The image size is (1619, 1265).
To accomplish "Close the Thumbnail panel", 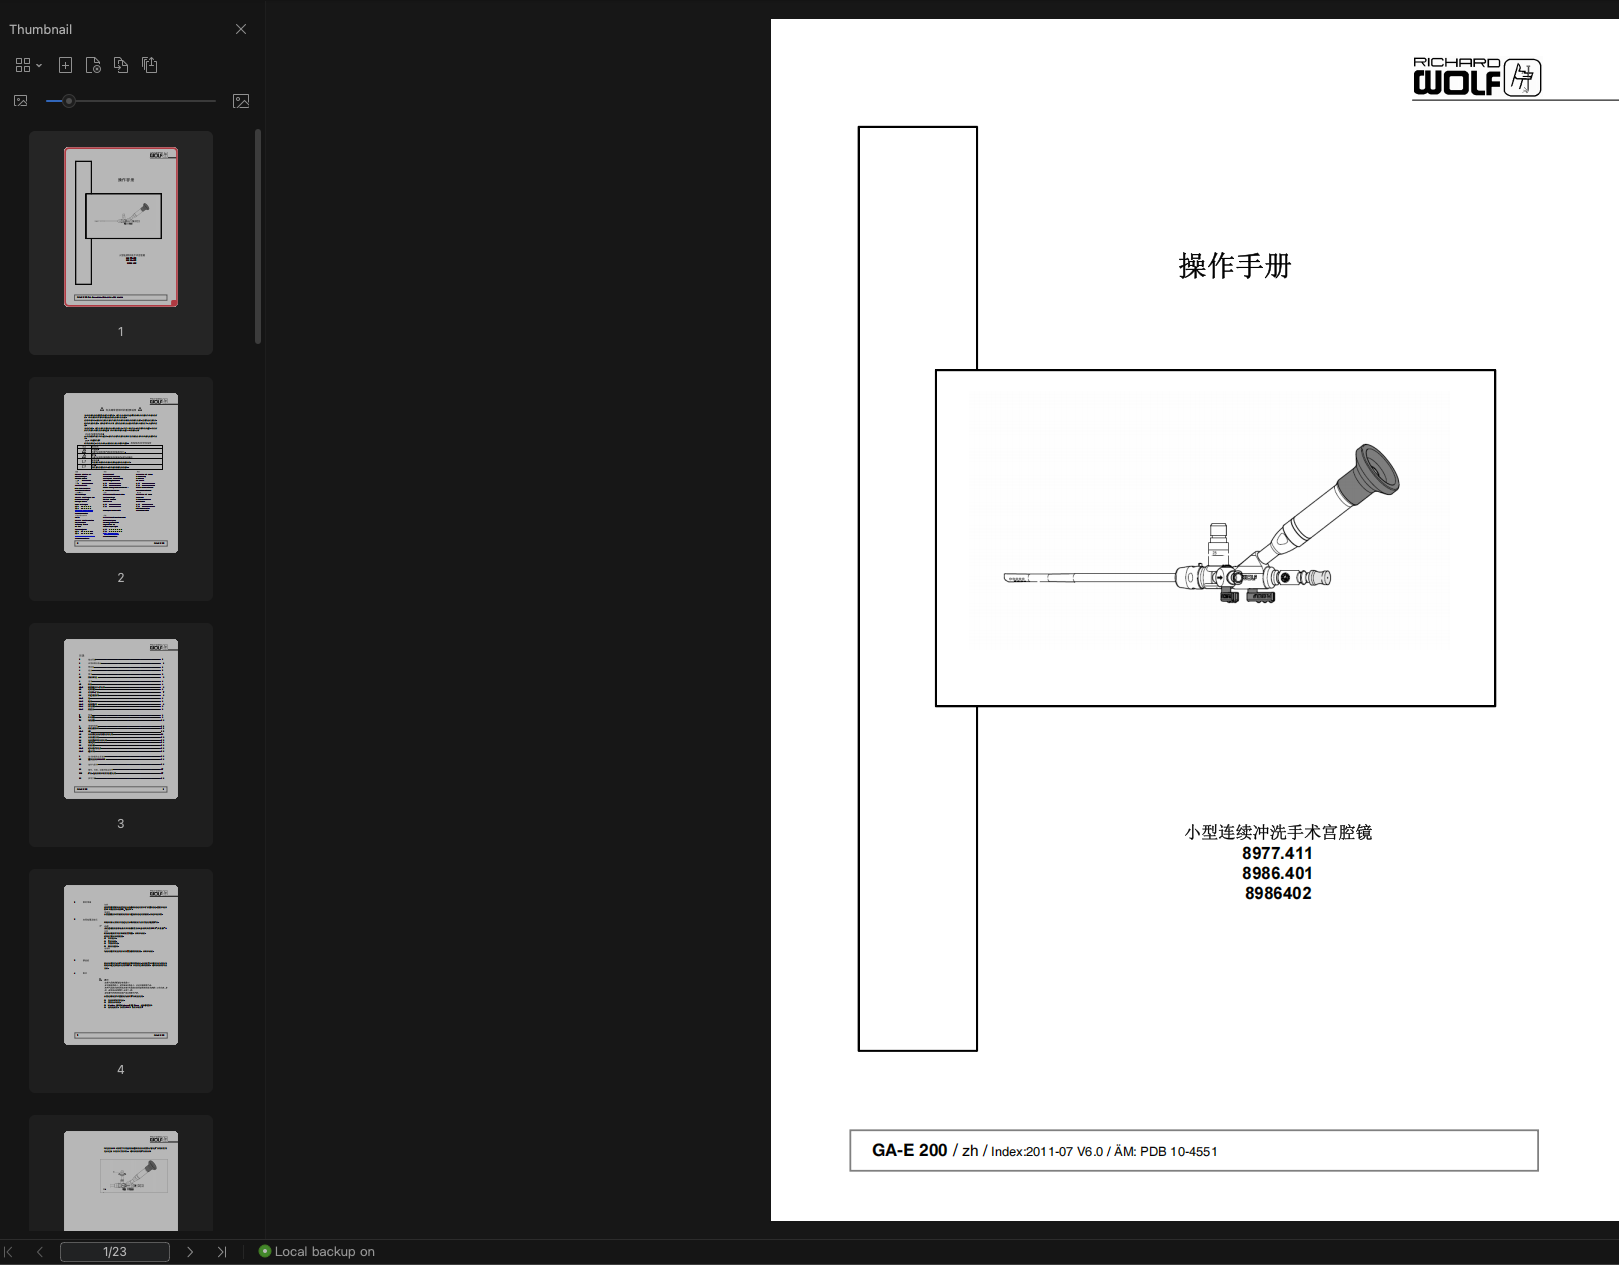I will (240, 29).
